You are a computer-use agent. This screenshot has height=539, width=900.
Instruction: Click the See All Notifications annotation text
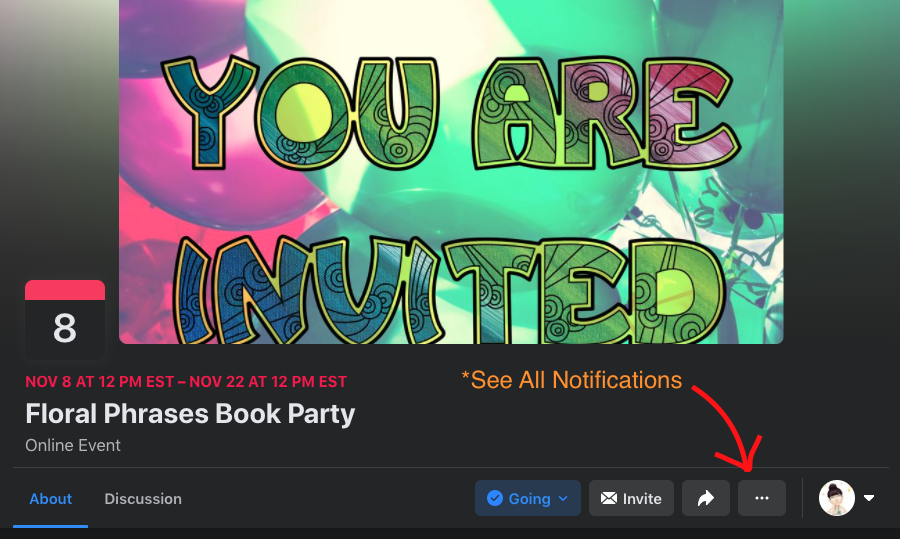(x=572, y=380)
